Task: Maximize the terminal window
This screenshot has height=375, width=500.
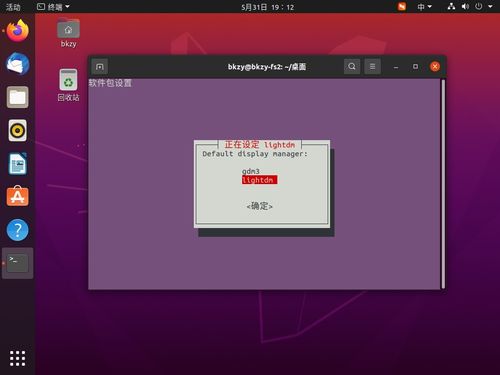Action: click(x=415, y=67)
